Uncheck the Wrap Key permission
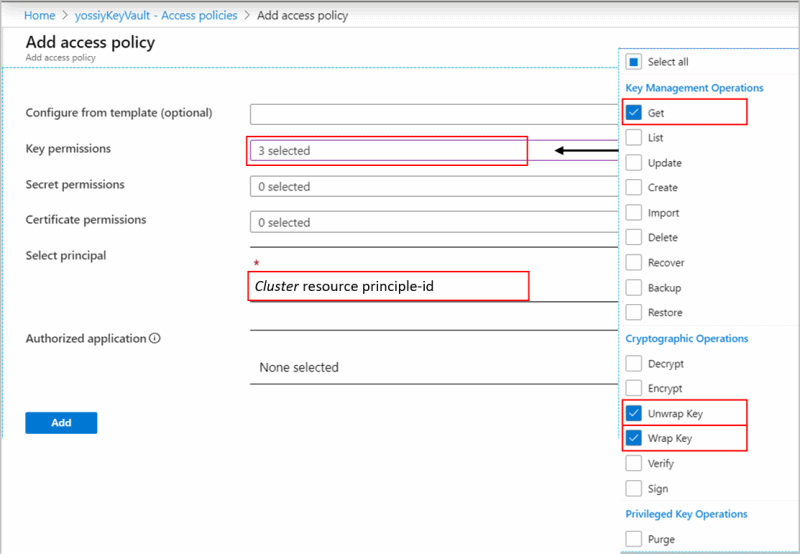The height and width of the screenshot is (554, 800). (634, 438)
